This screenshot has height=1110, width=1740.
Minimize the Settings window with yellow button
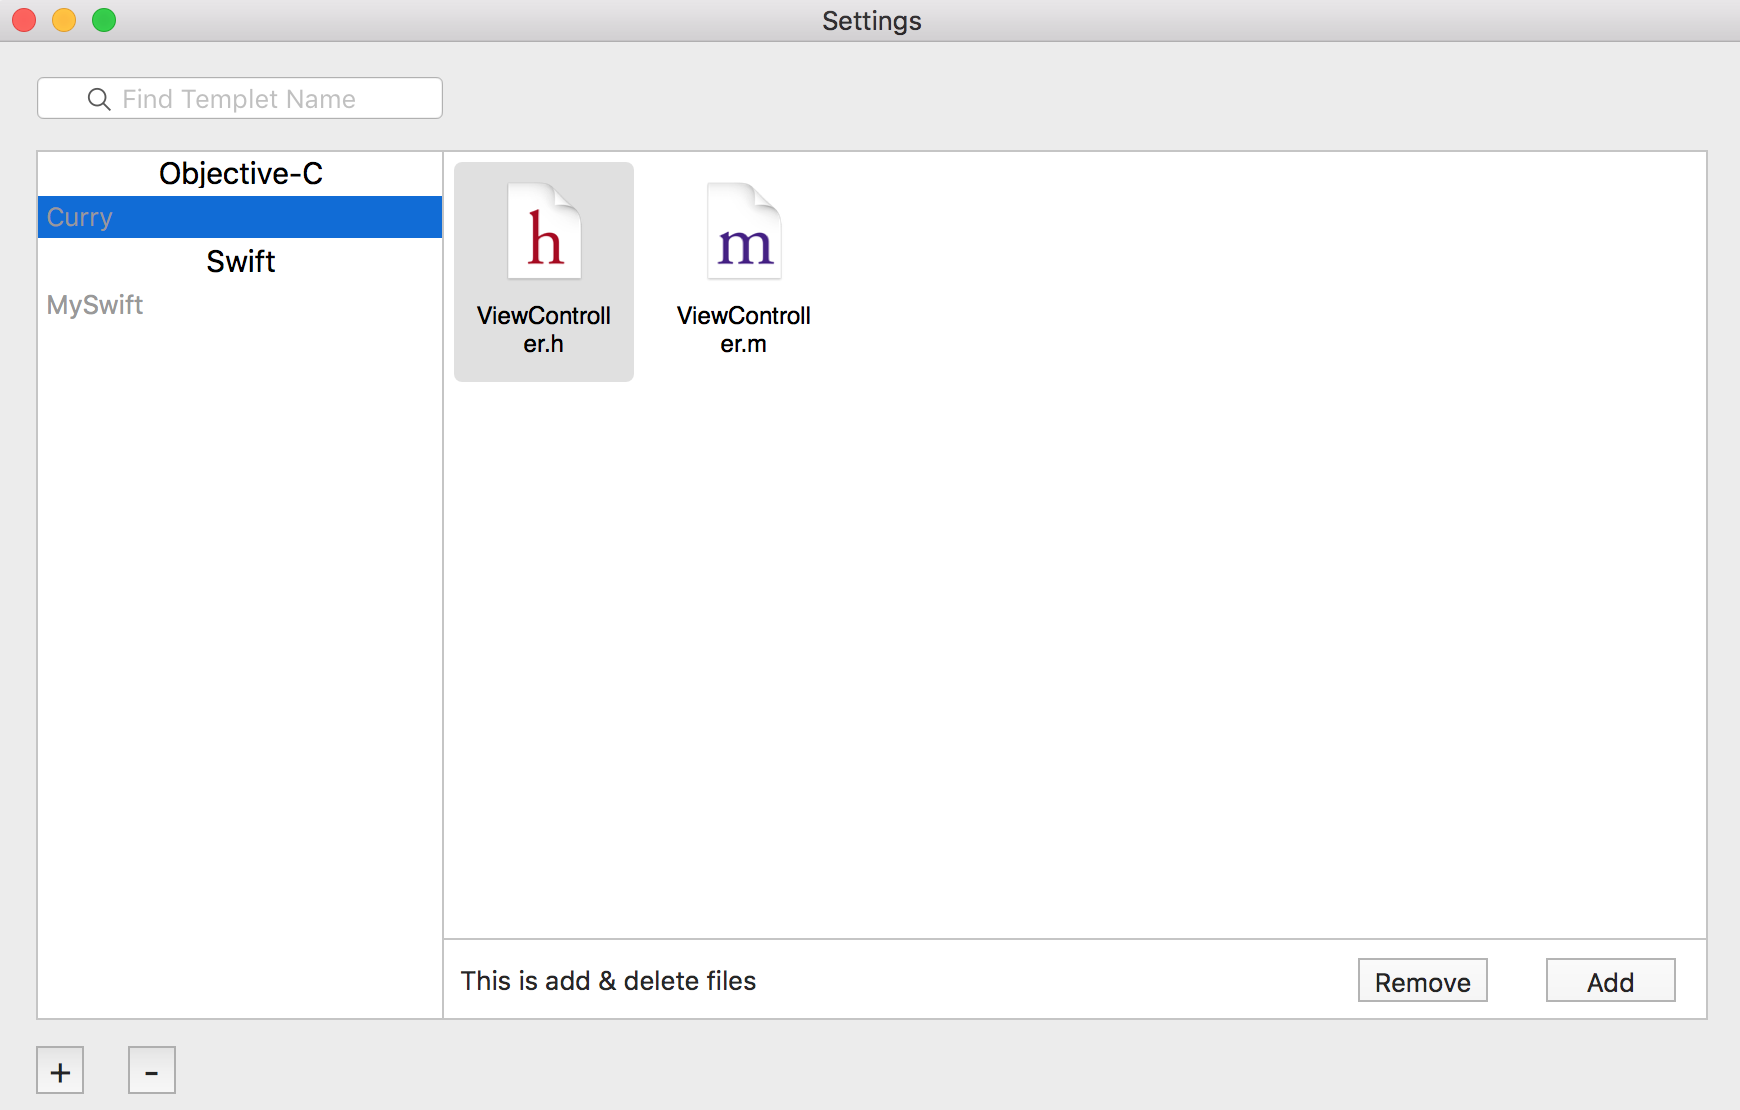pyautogui.click(x=64, y=20)
